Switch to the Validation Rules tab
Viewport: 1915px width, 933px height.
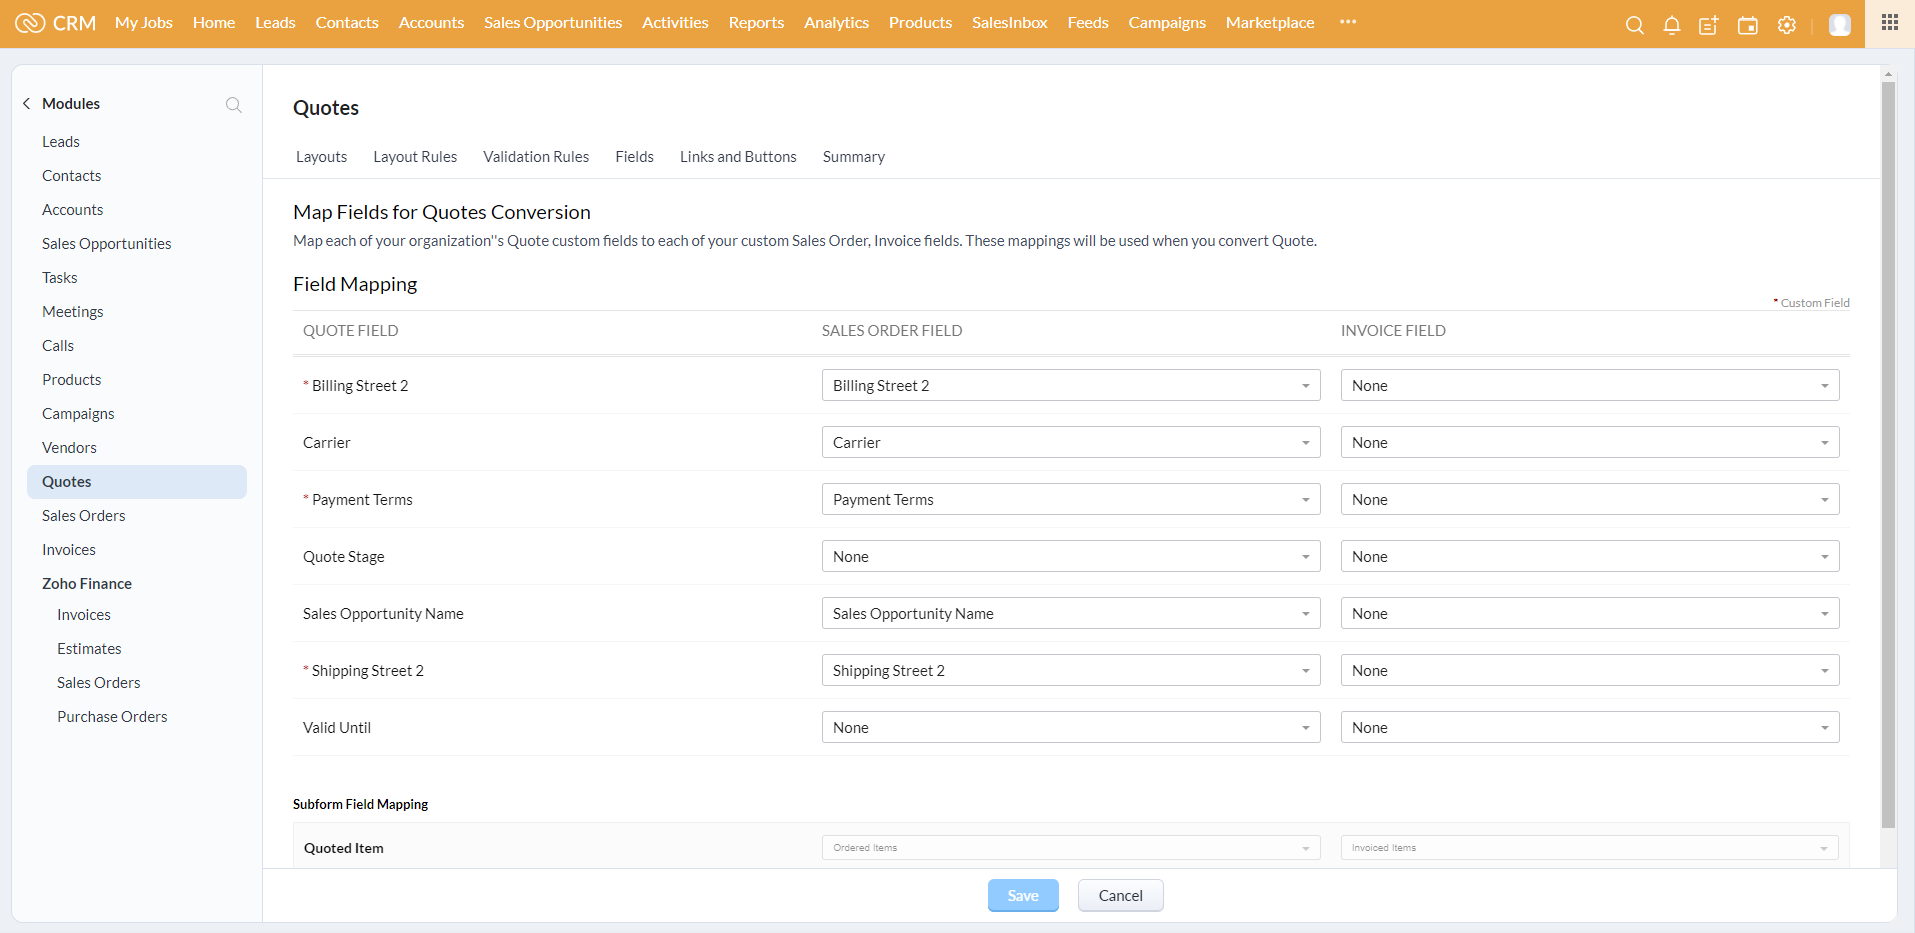[x=536, y=157]
